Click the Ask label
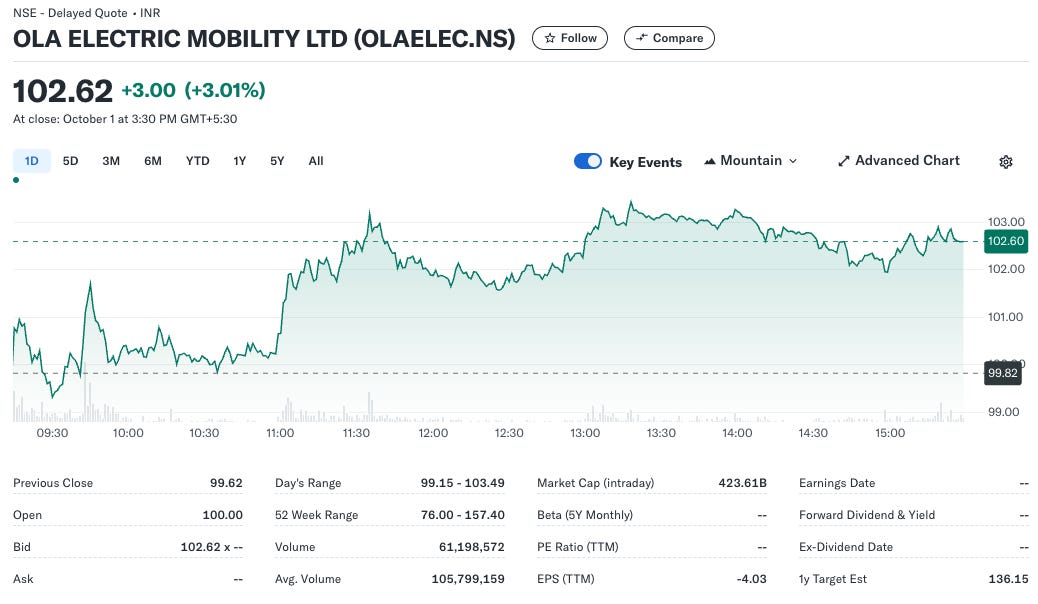 (23, 579)
